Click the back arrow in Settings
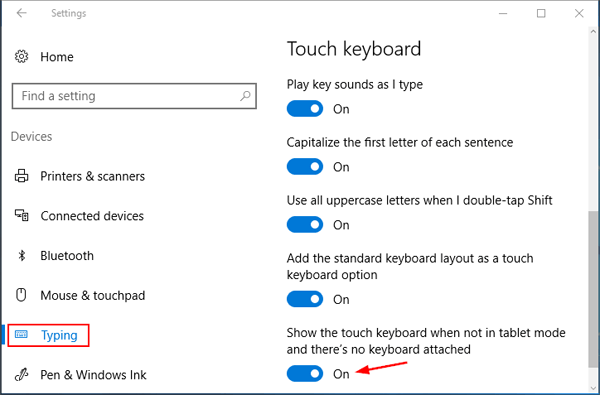This screenshot has width=600, height=395. click(x=21, y=13)
